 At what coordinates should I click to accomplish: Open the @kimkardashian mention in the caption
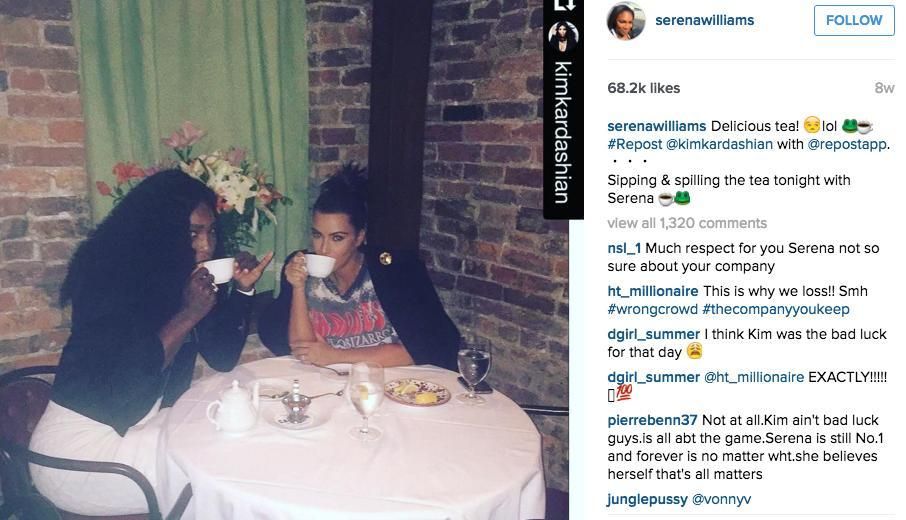[x=719, y=144]
